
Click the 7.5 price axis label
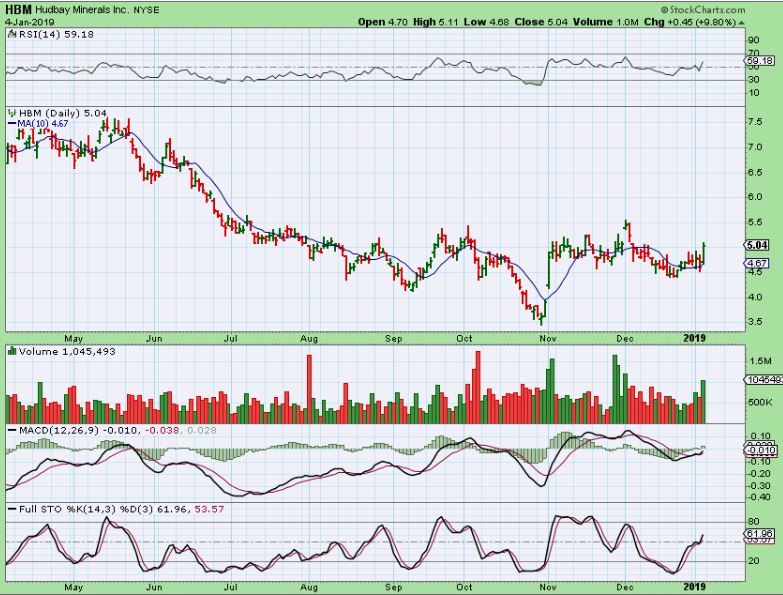coord(755,122)
